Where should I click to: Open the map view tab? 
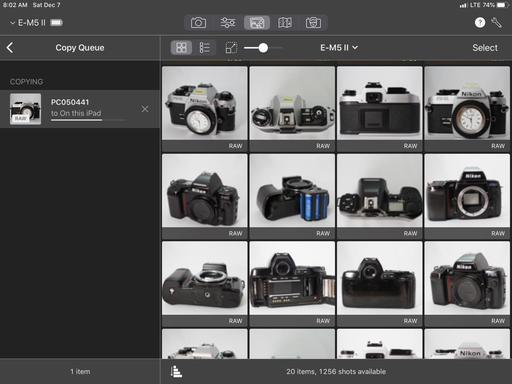click(x=285, y=23)
